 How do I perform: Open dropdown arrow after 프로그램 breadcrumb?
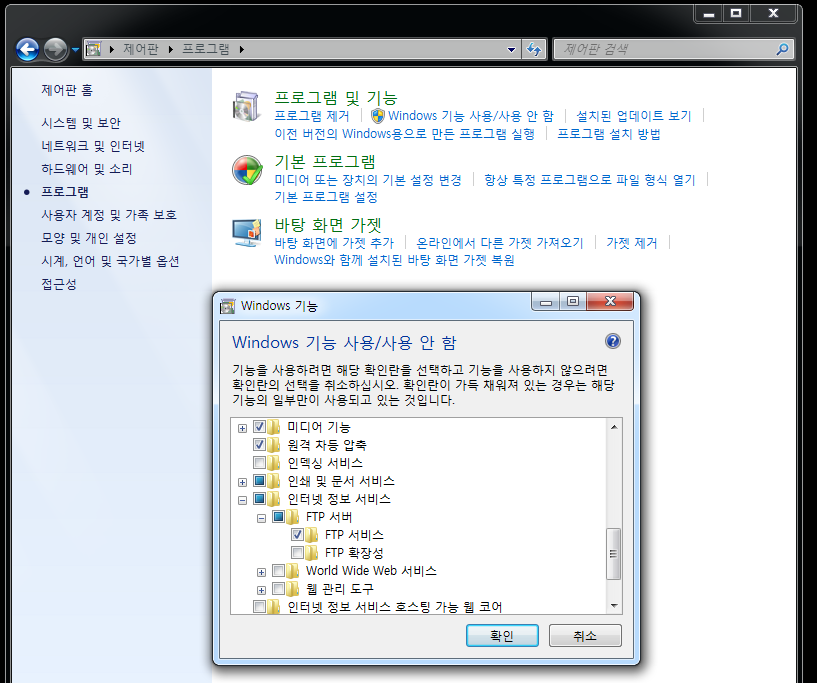click(241, 49)
